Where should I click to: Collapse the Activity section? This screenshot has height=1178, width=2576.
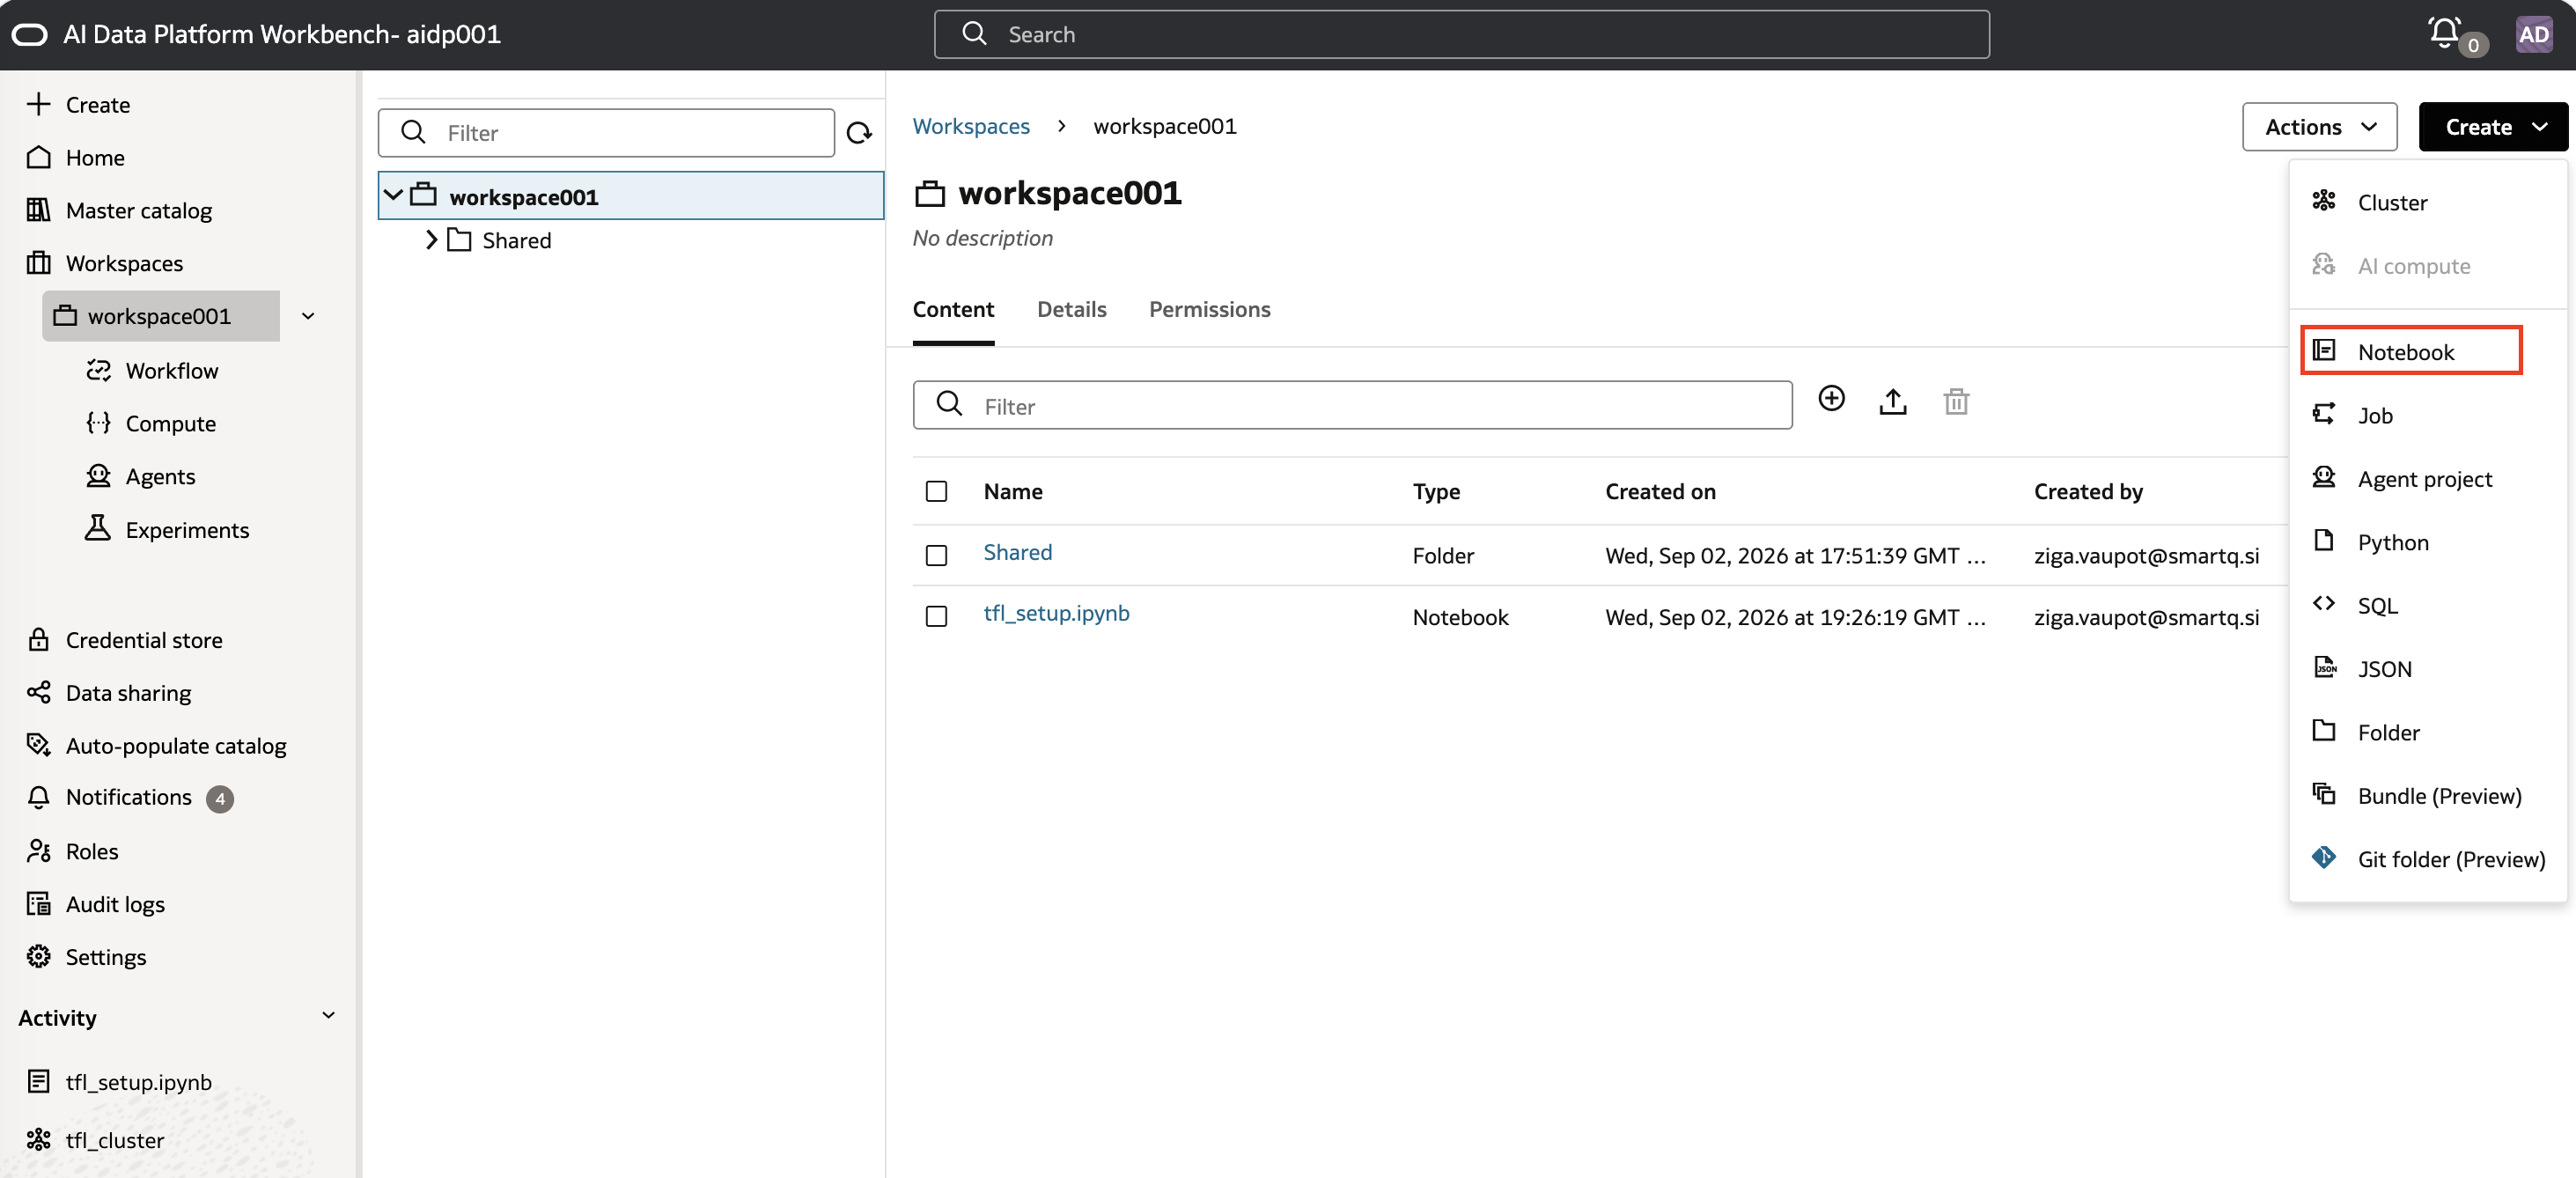coord(328,1016)
